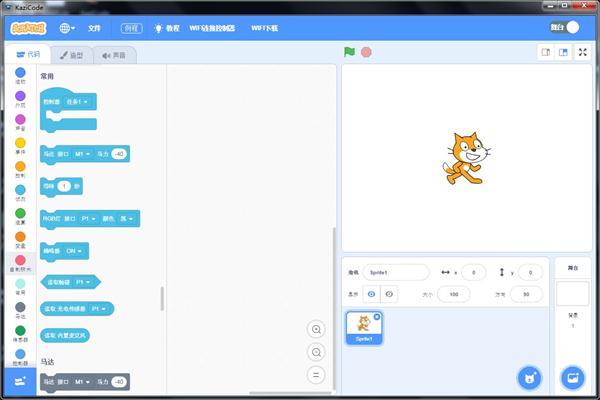Select the dark orange 变量 variables category
Image resolution: width=600 pixels, height=400 pixels.
pyautogui.click(x=20, y=240)
